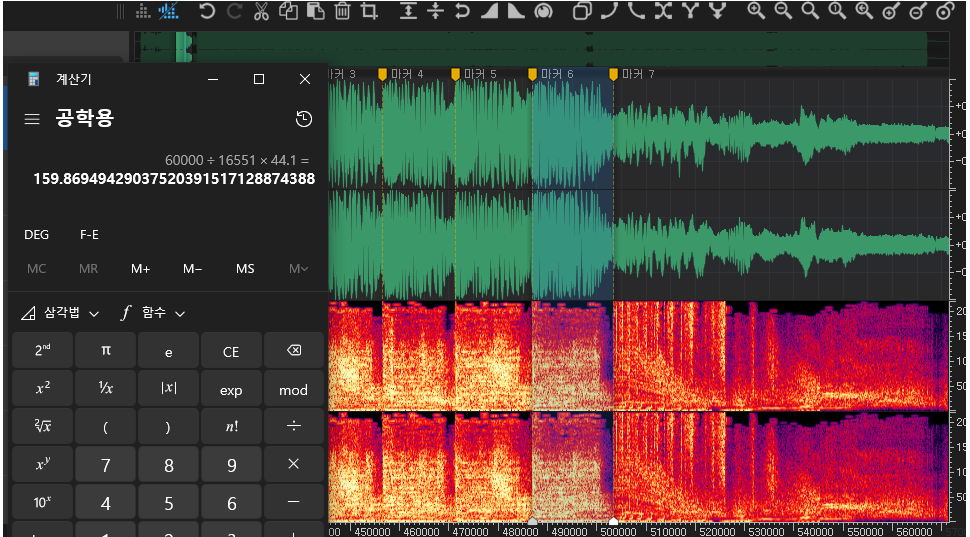Crop audio to selection using crop icon
The width and height of the screenshot is (970, 537).
click(370, 11)
